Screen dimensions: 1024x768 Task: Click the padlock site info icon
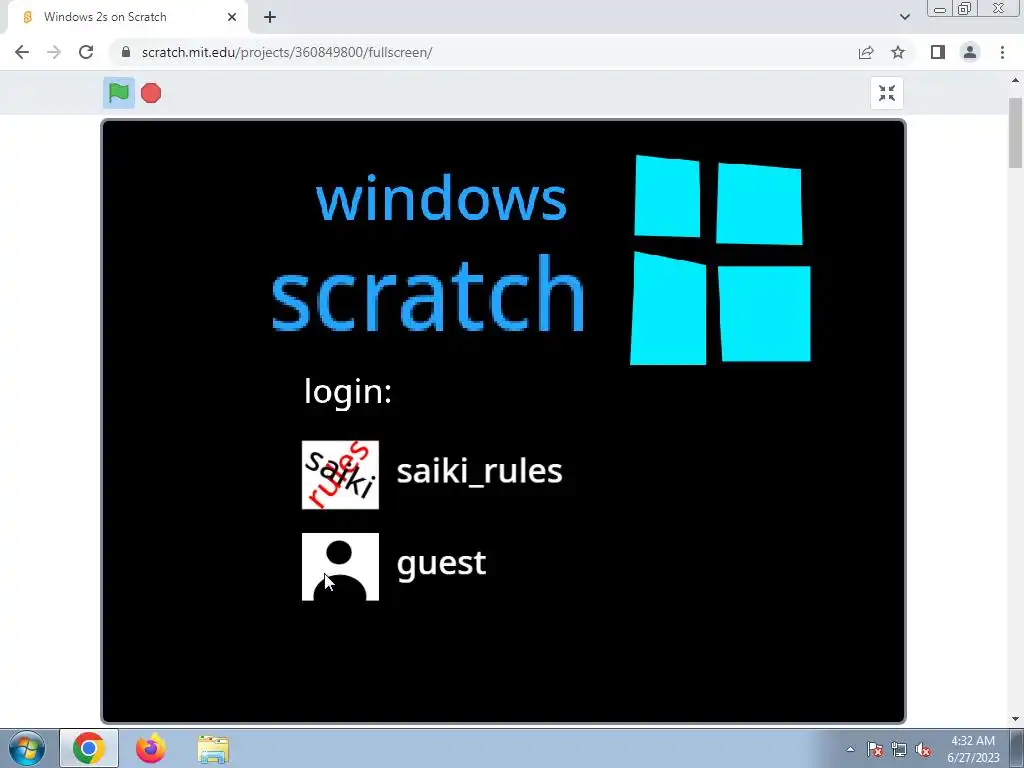click(126, 52)
